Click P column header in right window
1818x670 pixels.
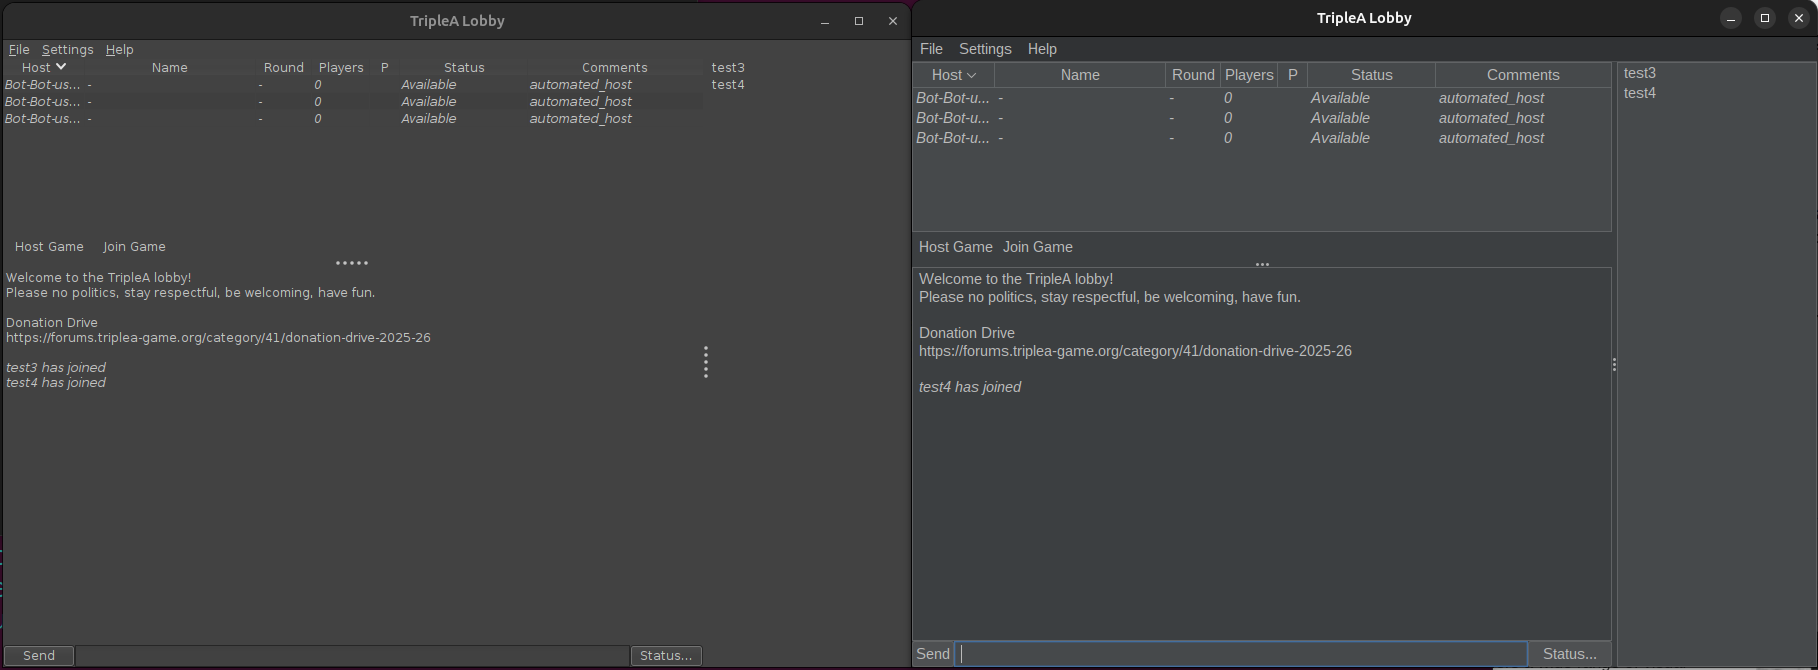coord(1292,75)
